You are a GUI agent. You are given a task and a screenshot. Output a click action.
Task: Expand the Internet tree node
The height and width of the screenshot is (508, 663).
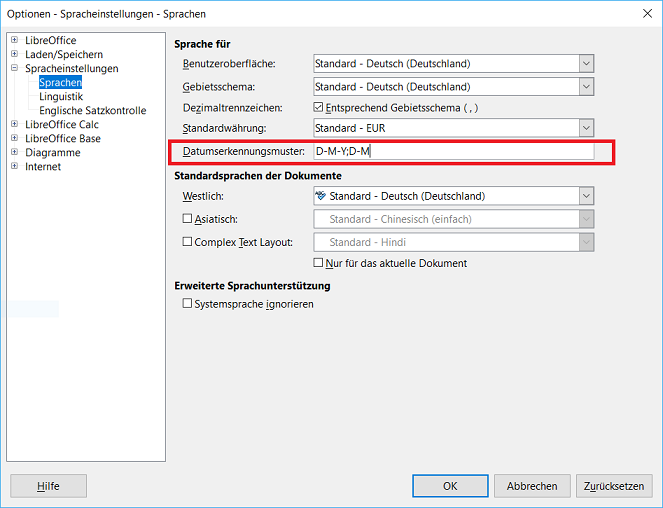point(15,167)
